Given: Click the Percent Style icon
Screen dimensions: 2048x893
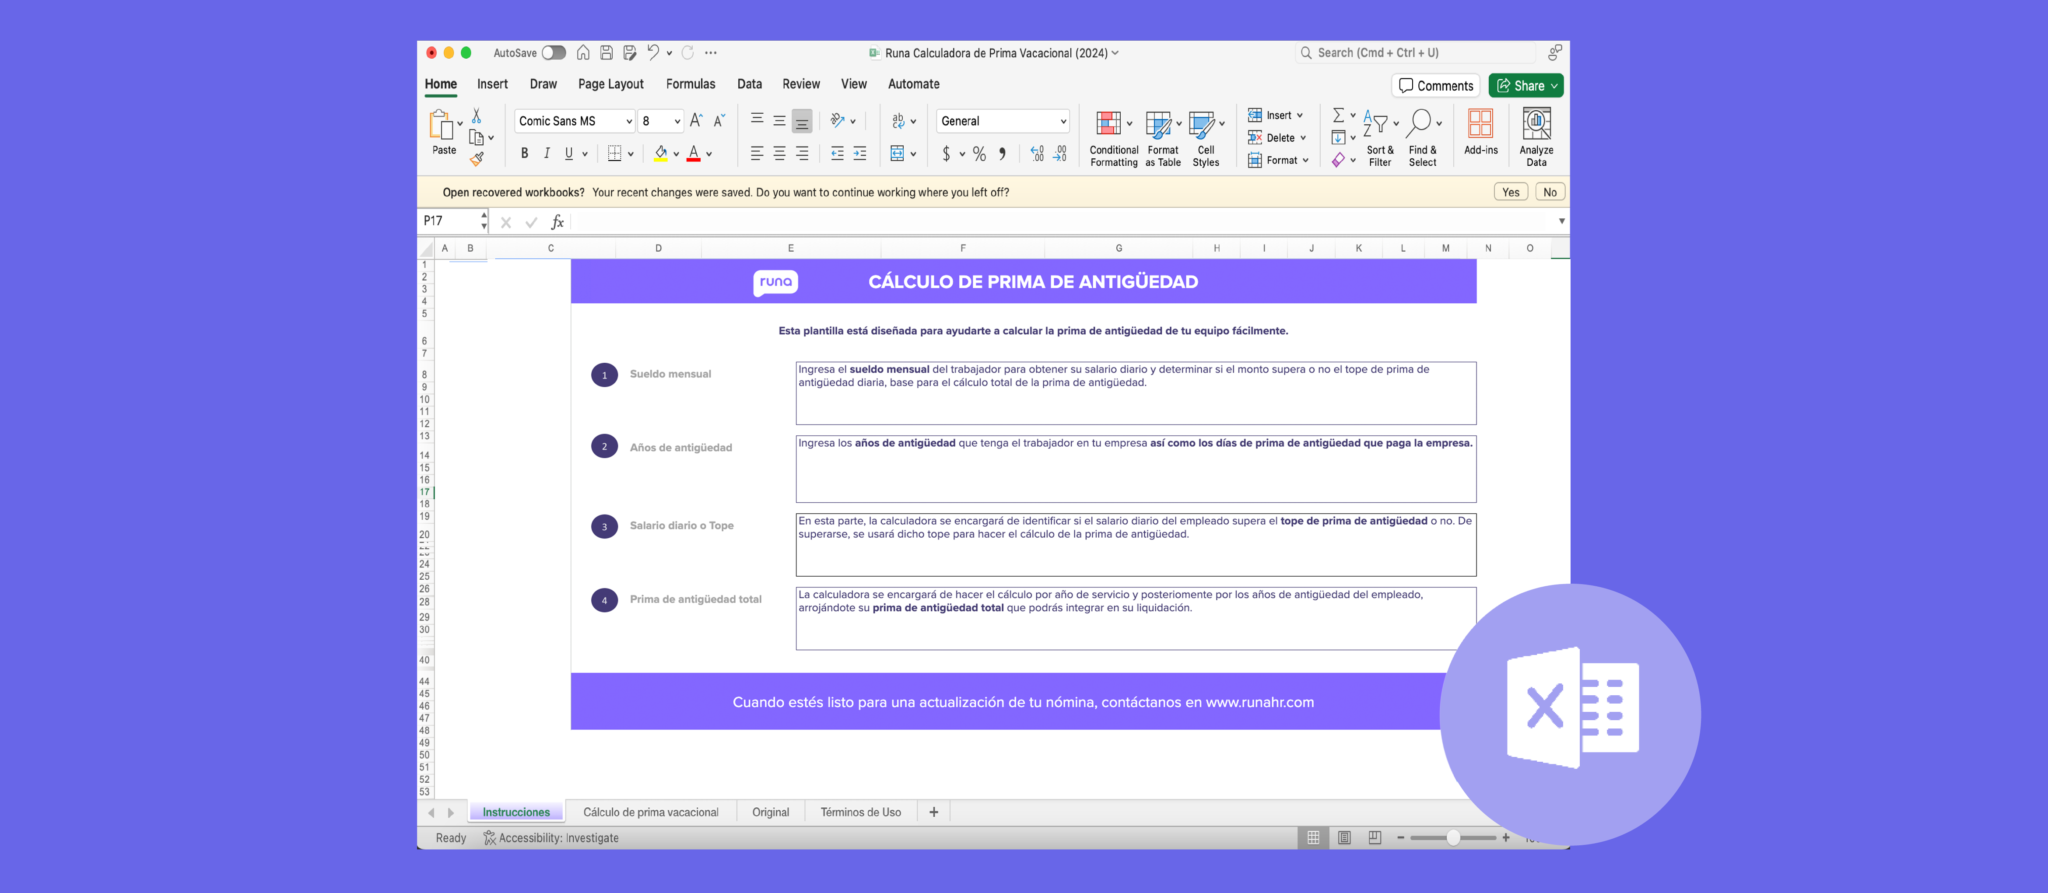Looking at the screenshot, I should 980,154.
